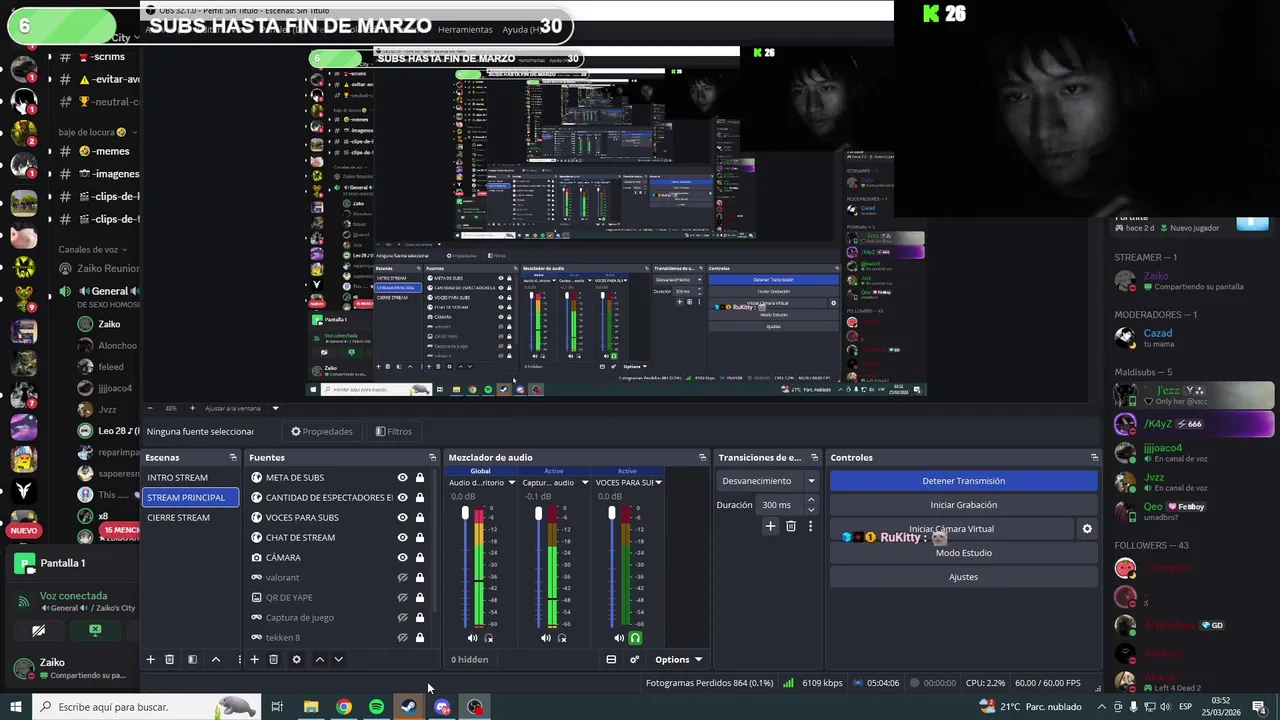Click Iniciar Grabación button
Screen dimensions: 1280x720
tap(963, 505)
